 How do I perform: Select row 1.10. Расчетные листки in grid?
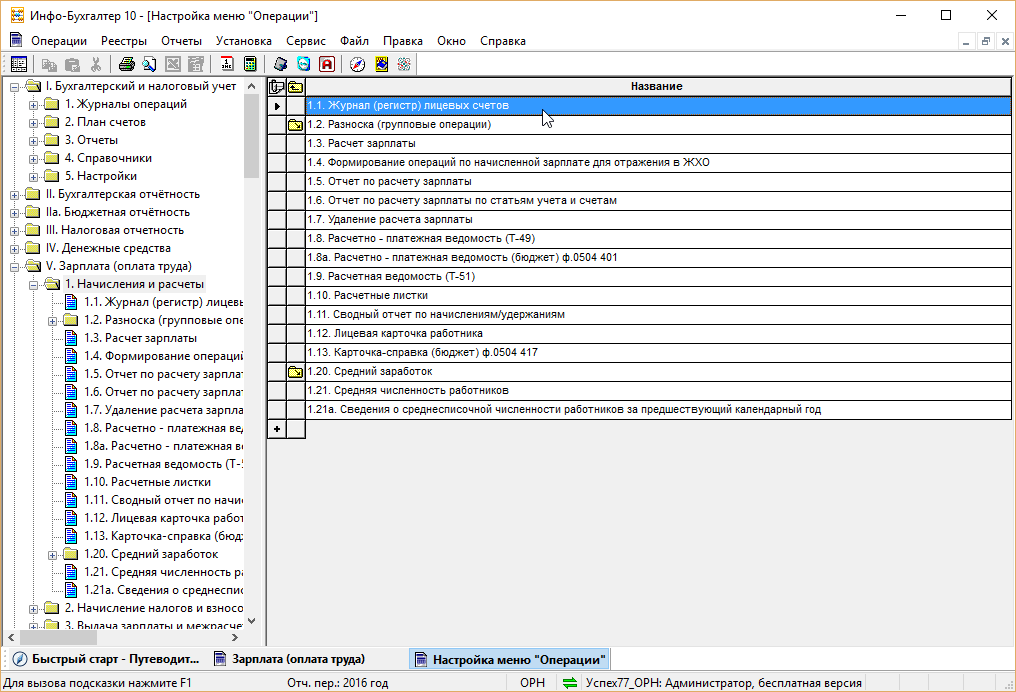click(658, 295)
